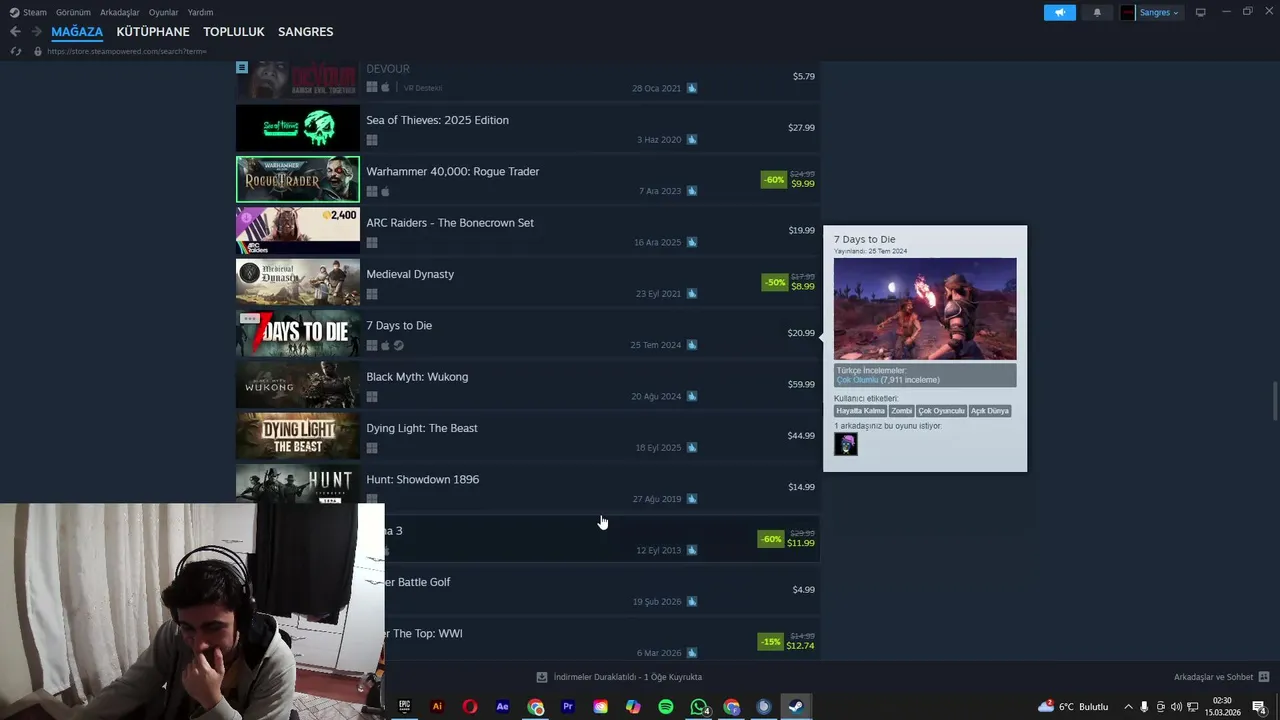Show hidden tray icons chevron

(1128, 707)
